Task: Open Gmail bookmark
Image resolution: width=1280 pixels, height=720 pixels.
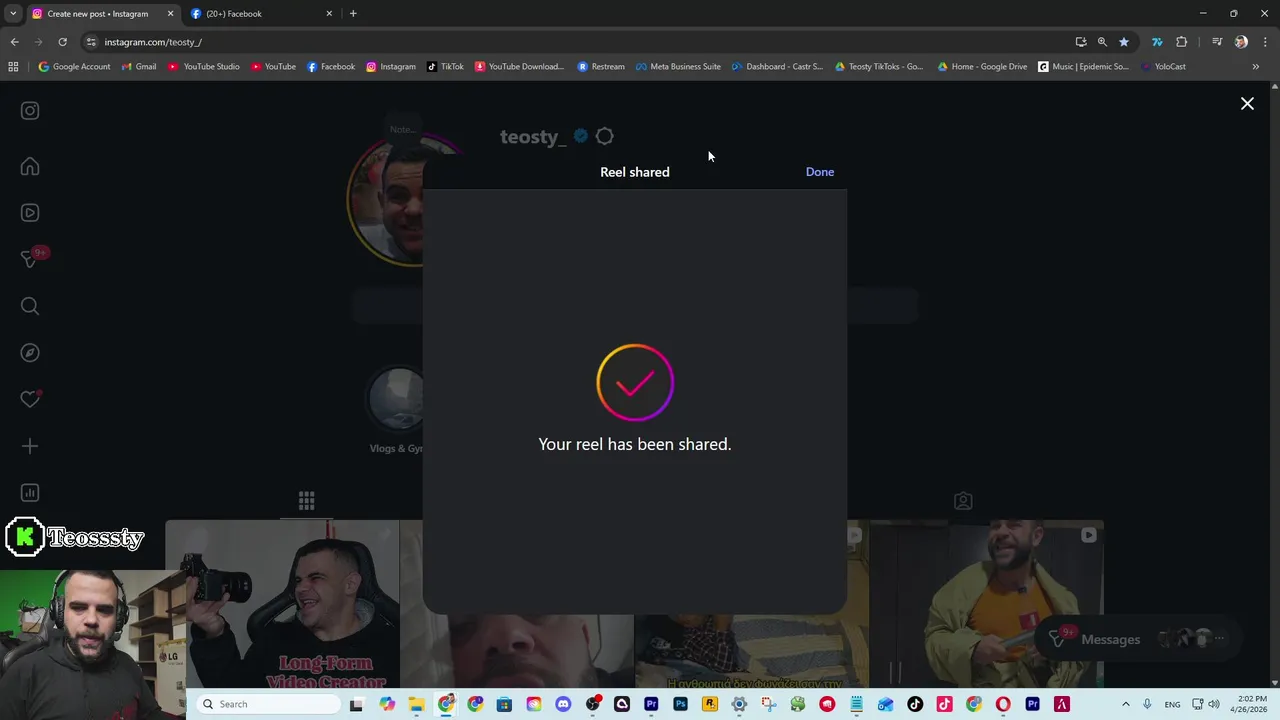Action: tap(139, 67)
